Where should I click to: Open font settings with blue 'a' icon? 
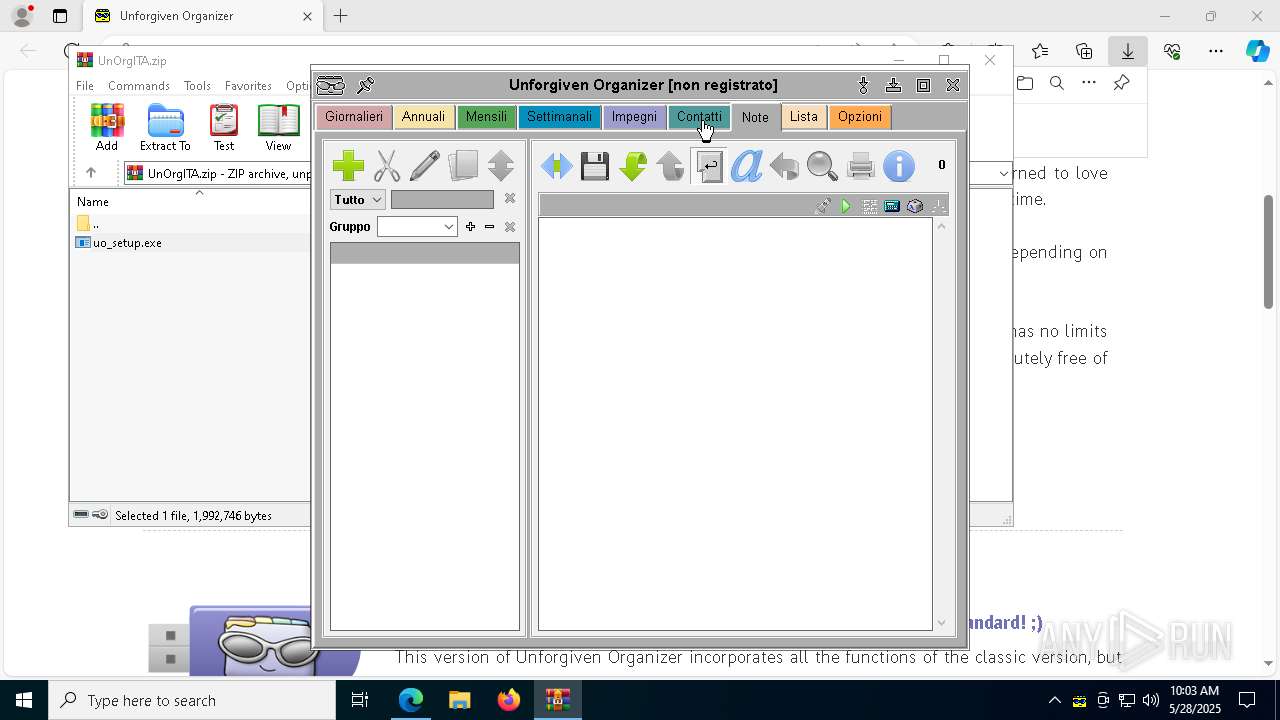[x=746, y=166]
